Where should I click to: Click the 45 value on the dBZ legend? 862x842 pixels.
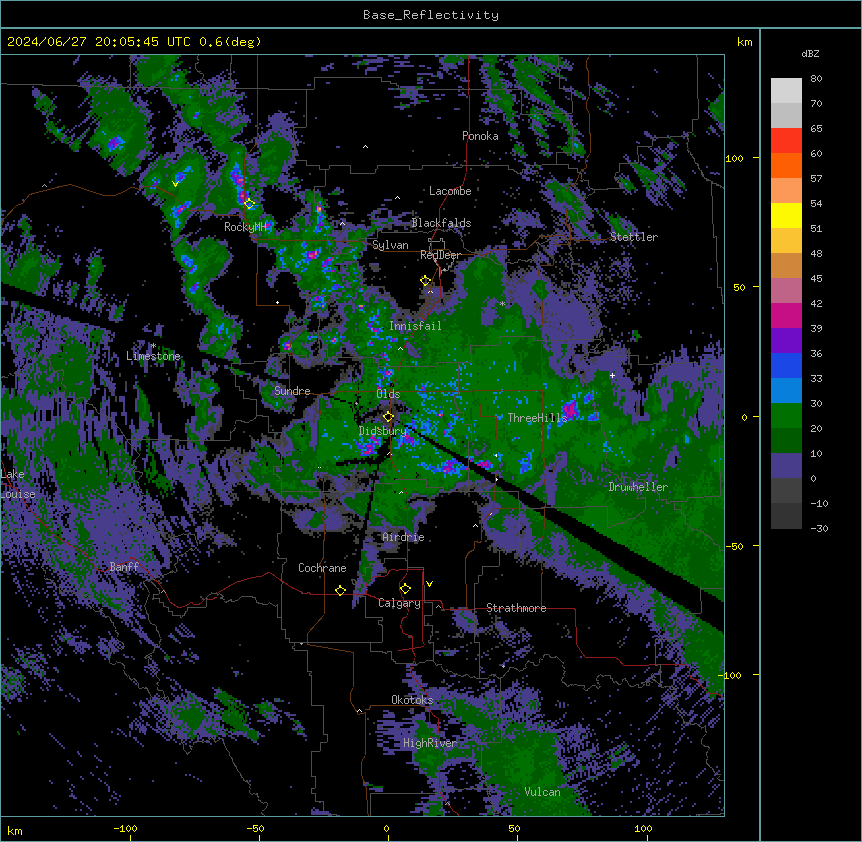pos(816,279)
